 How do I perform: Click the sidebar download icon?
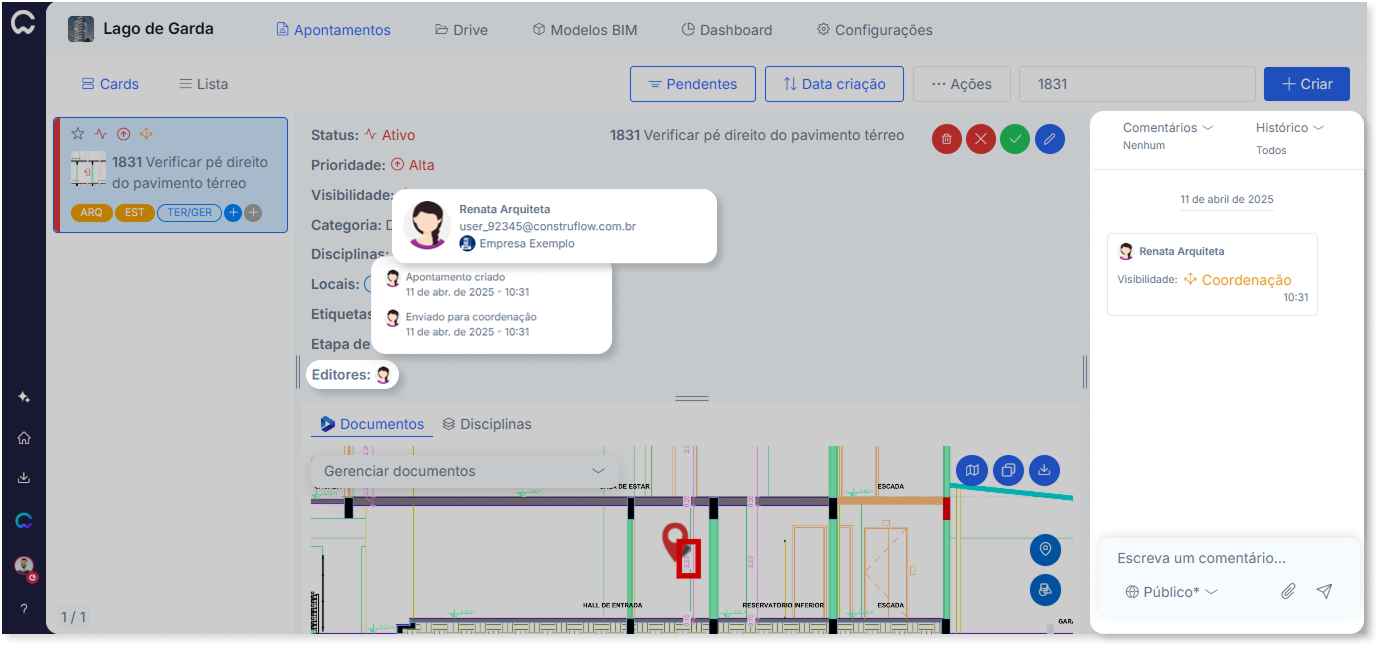(24, 478)
